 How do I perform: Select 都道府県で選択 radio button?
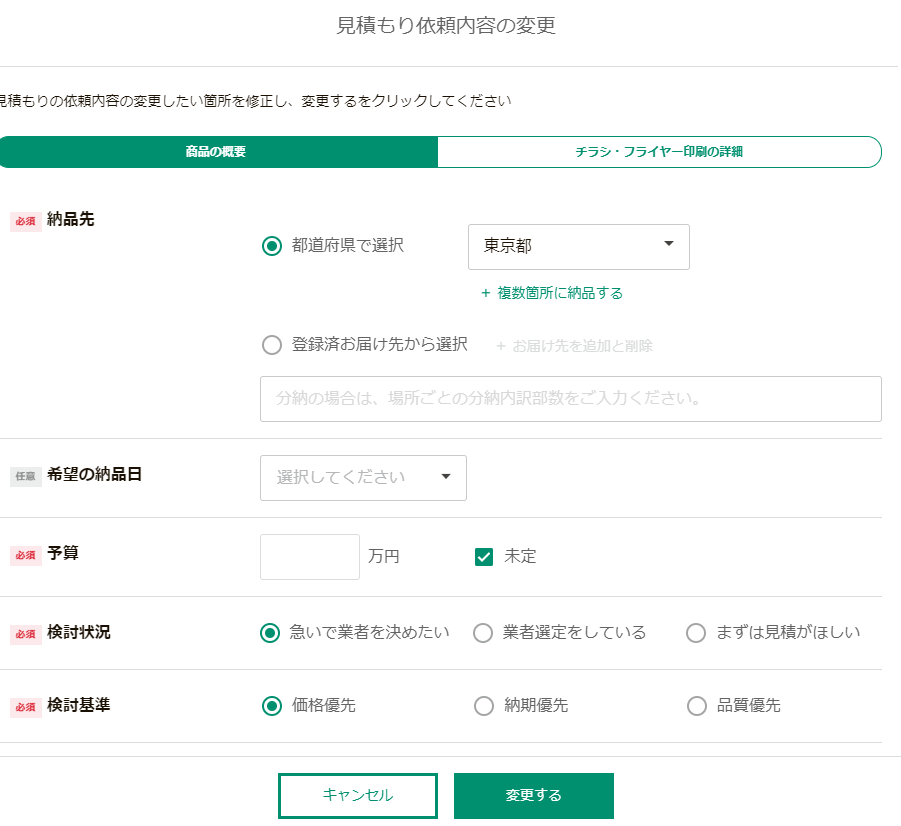[x=272, y=246]
